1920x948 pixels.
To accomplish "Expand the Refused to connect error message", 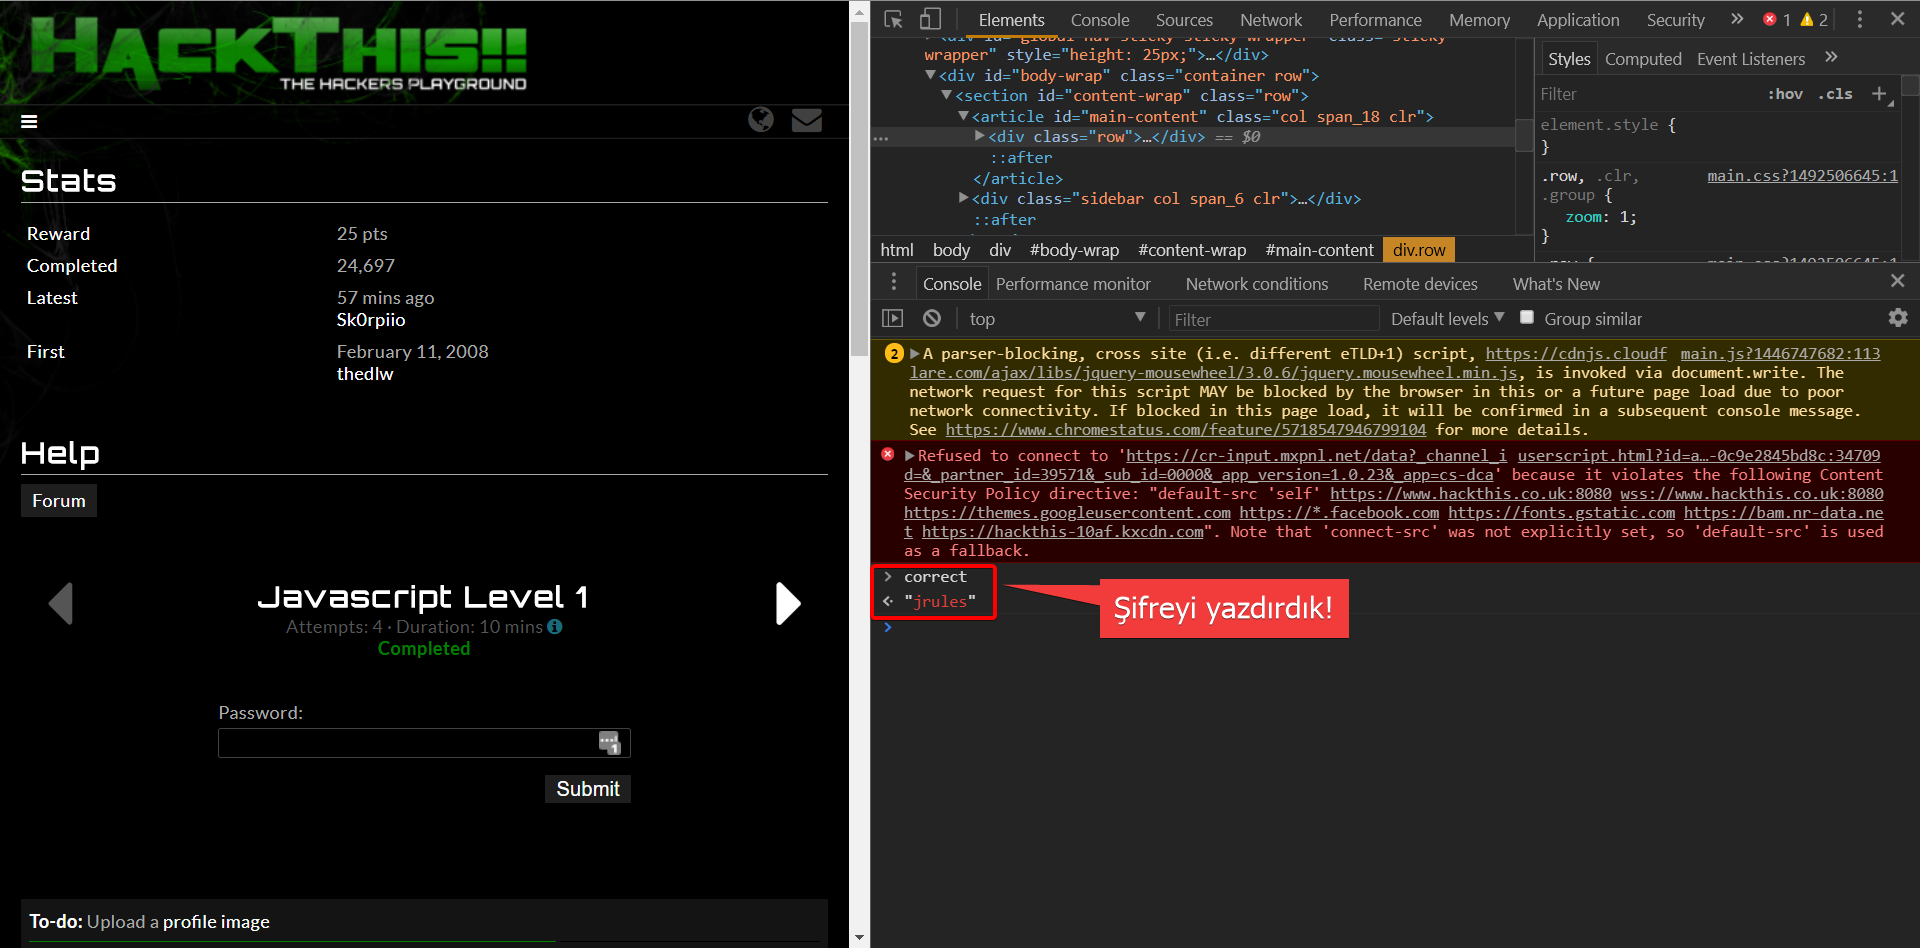I will [910, 455].
